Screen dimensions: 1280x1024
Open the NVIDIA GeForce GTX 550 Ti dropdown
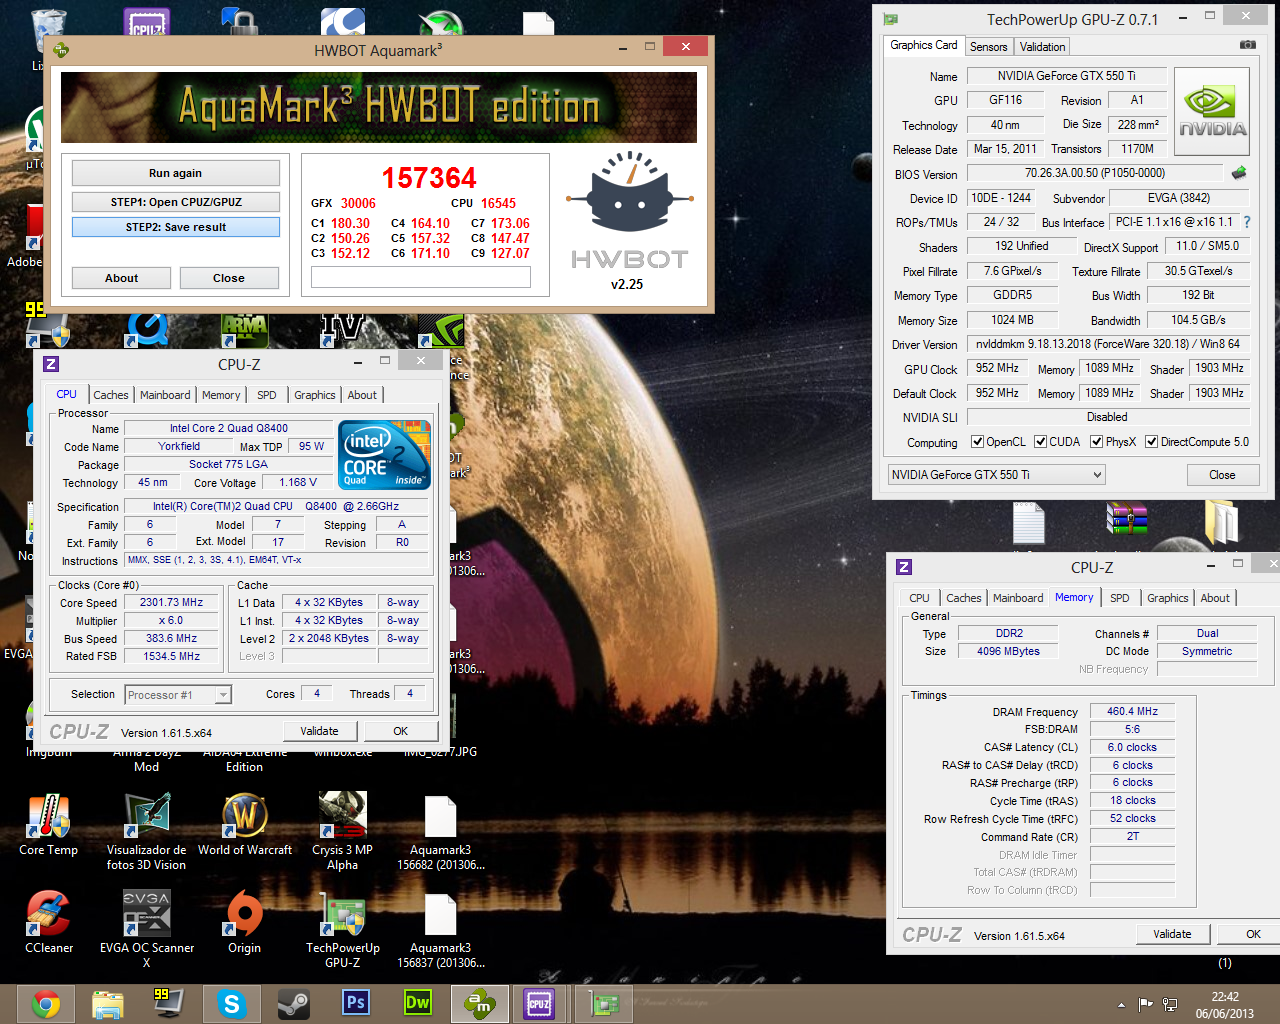pyautogui.click(x=996, y=475)
